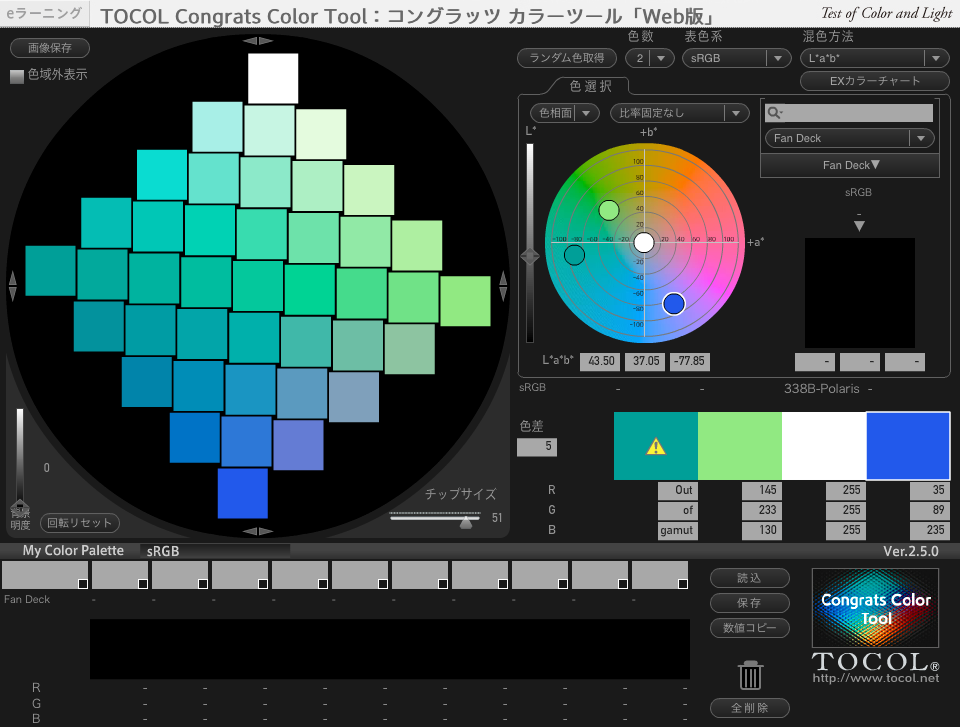Switch to the eラーニング tab
This screenshot has height=727, width=960.
pyautogui.click(x=43, y=14)
